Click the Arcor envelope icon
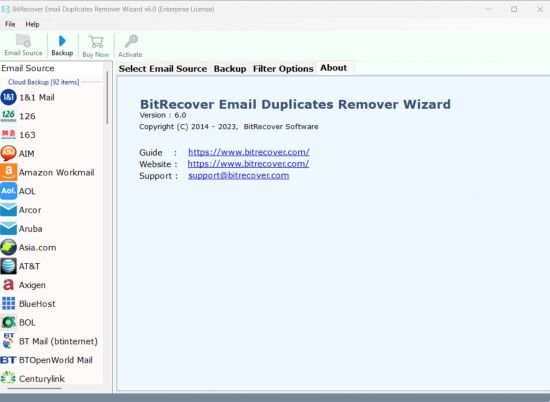550x402 pixels. (8, 210)
